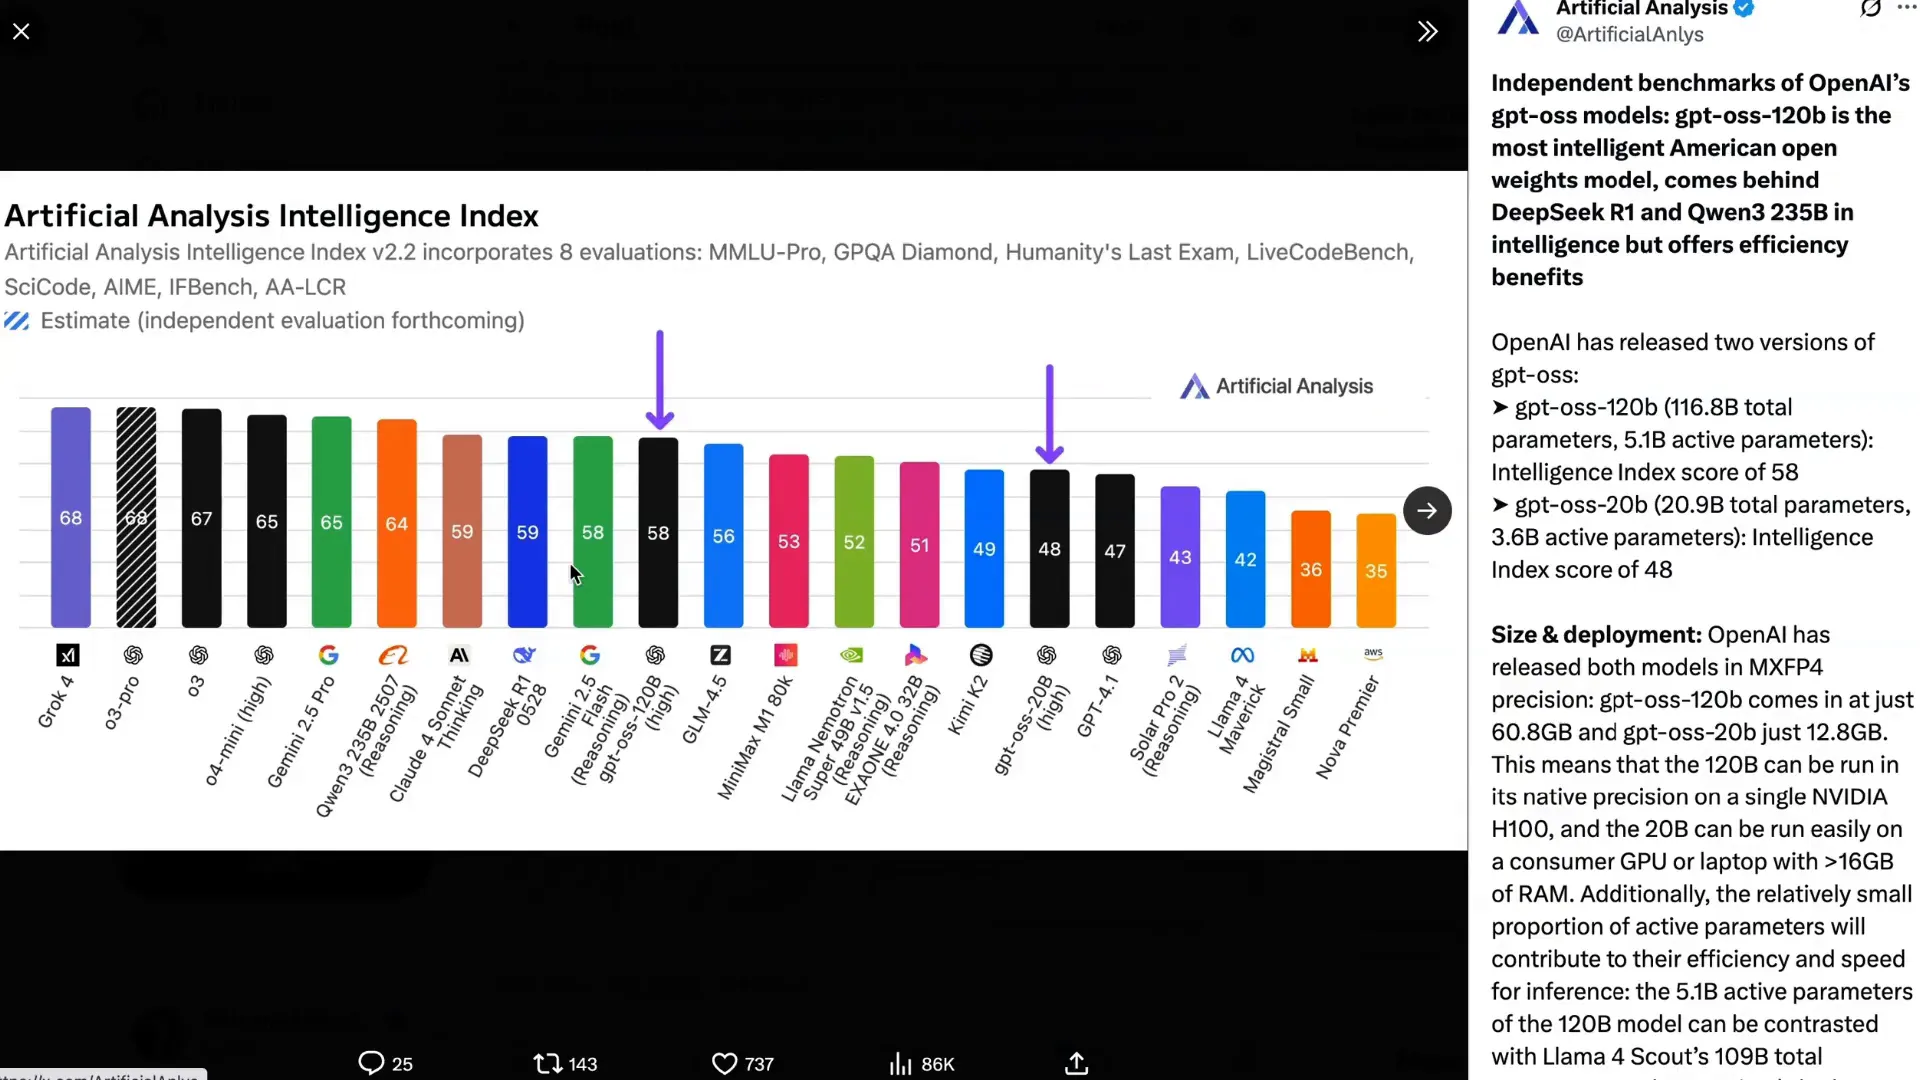Click the MiniMax logo above M1 80k
Viewport: 1920px width, 1080px height.
click(x=786, y=655)
